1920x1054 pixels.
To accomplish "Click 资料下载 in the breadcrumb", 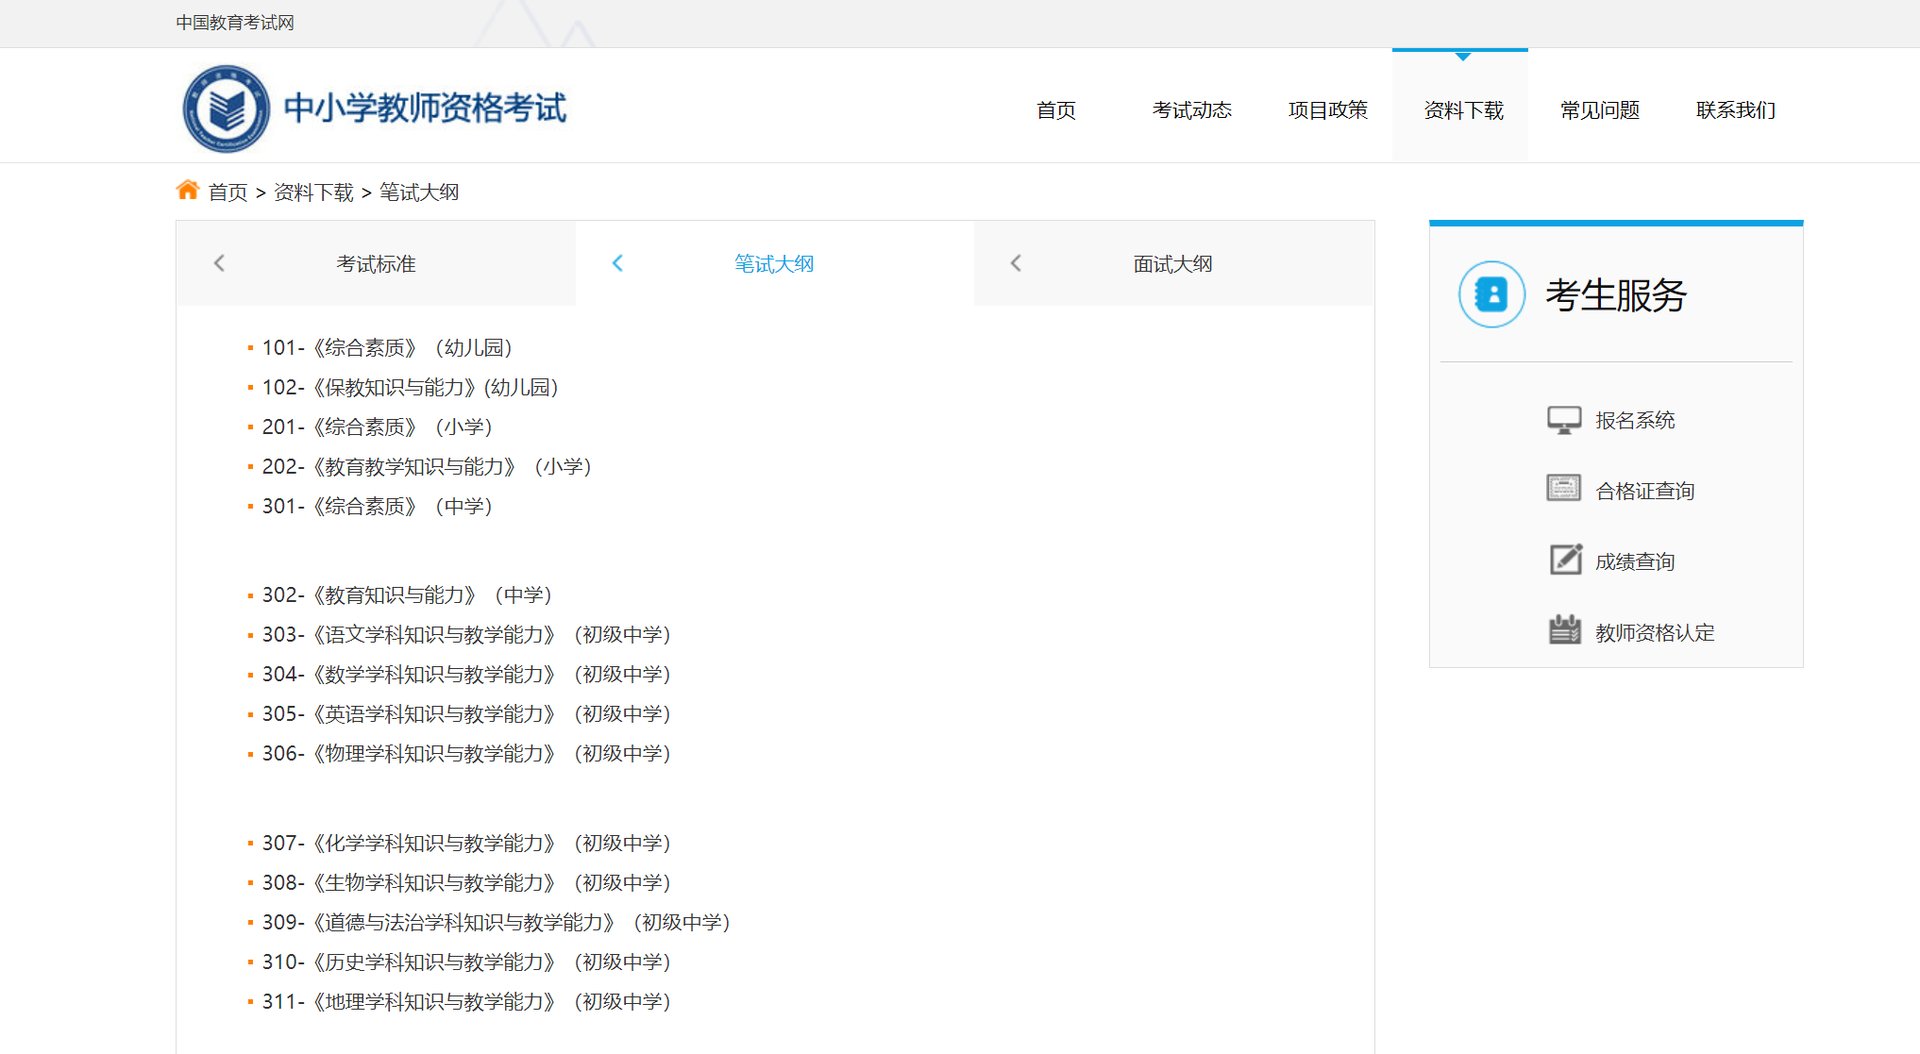I will (313, 192).
